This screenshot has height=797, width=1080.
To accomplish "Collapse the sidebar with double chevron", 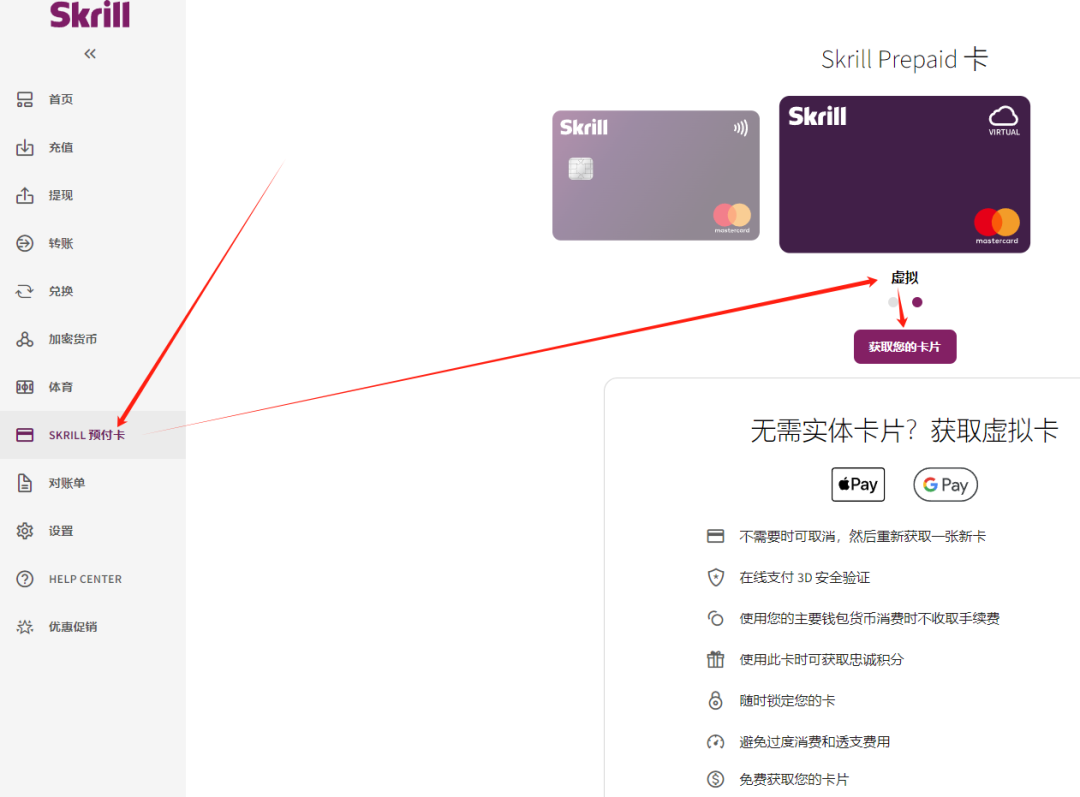I will pyautogui.click(x=90, y=54).
